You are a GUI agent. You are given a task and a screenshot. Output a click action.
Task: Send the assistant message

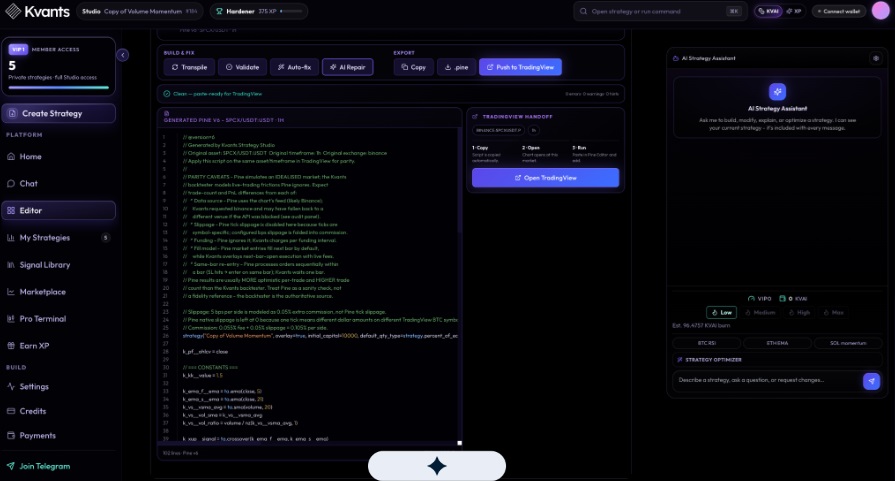871,381
